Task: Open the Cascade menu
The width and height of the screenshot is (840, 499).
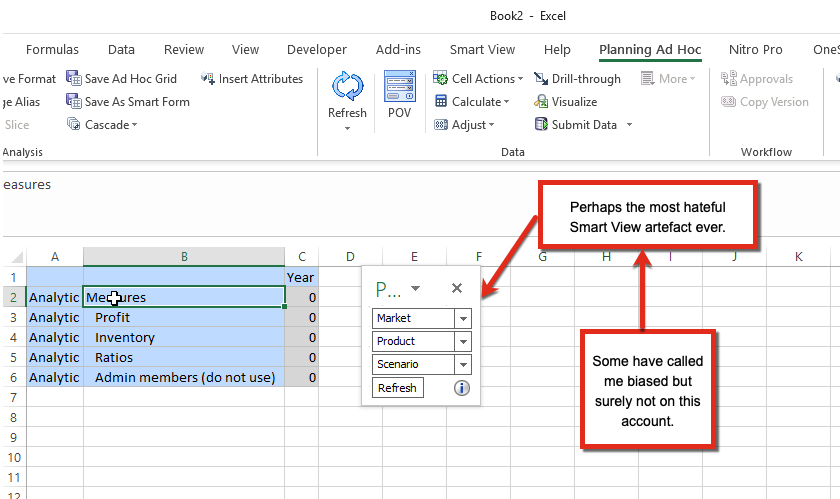Action: (x=102, y=124)
